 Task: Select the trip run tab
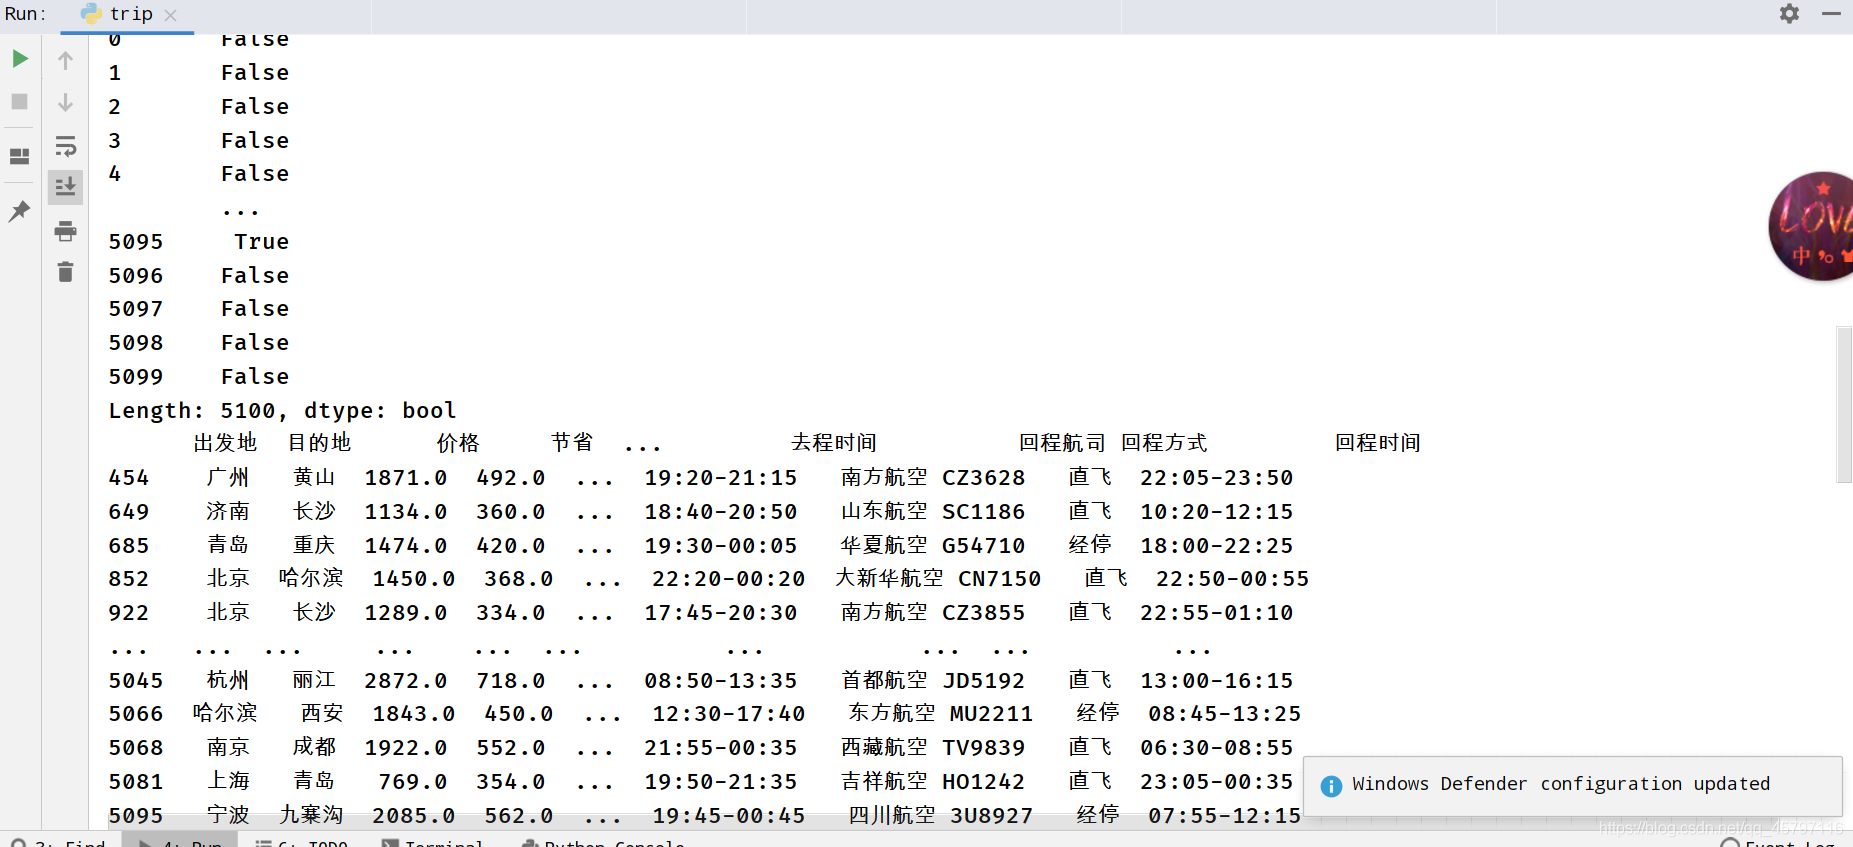(127, 15)
